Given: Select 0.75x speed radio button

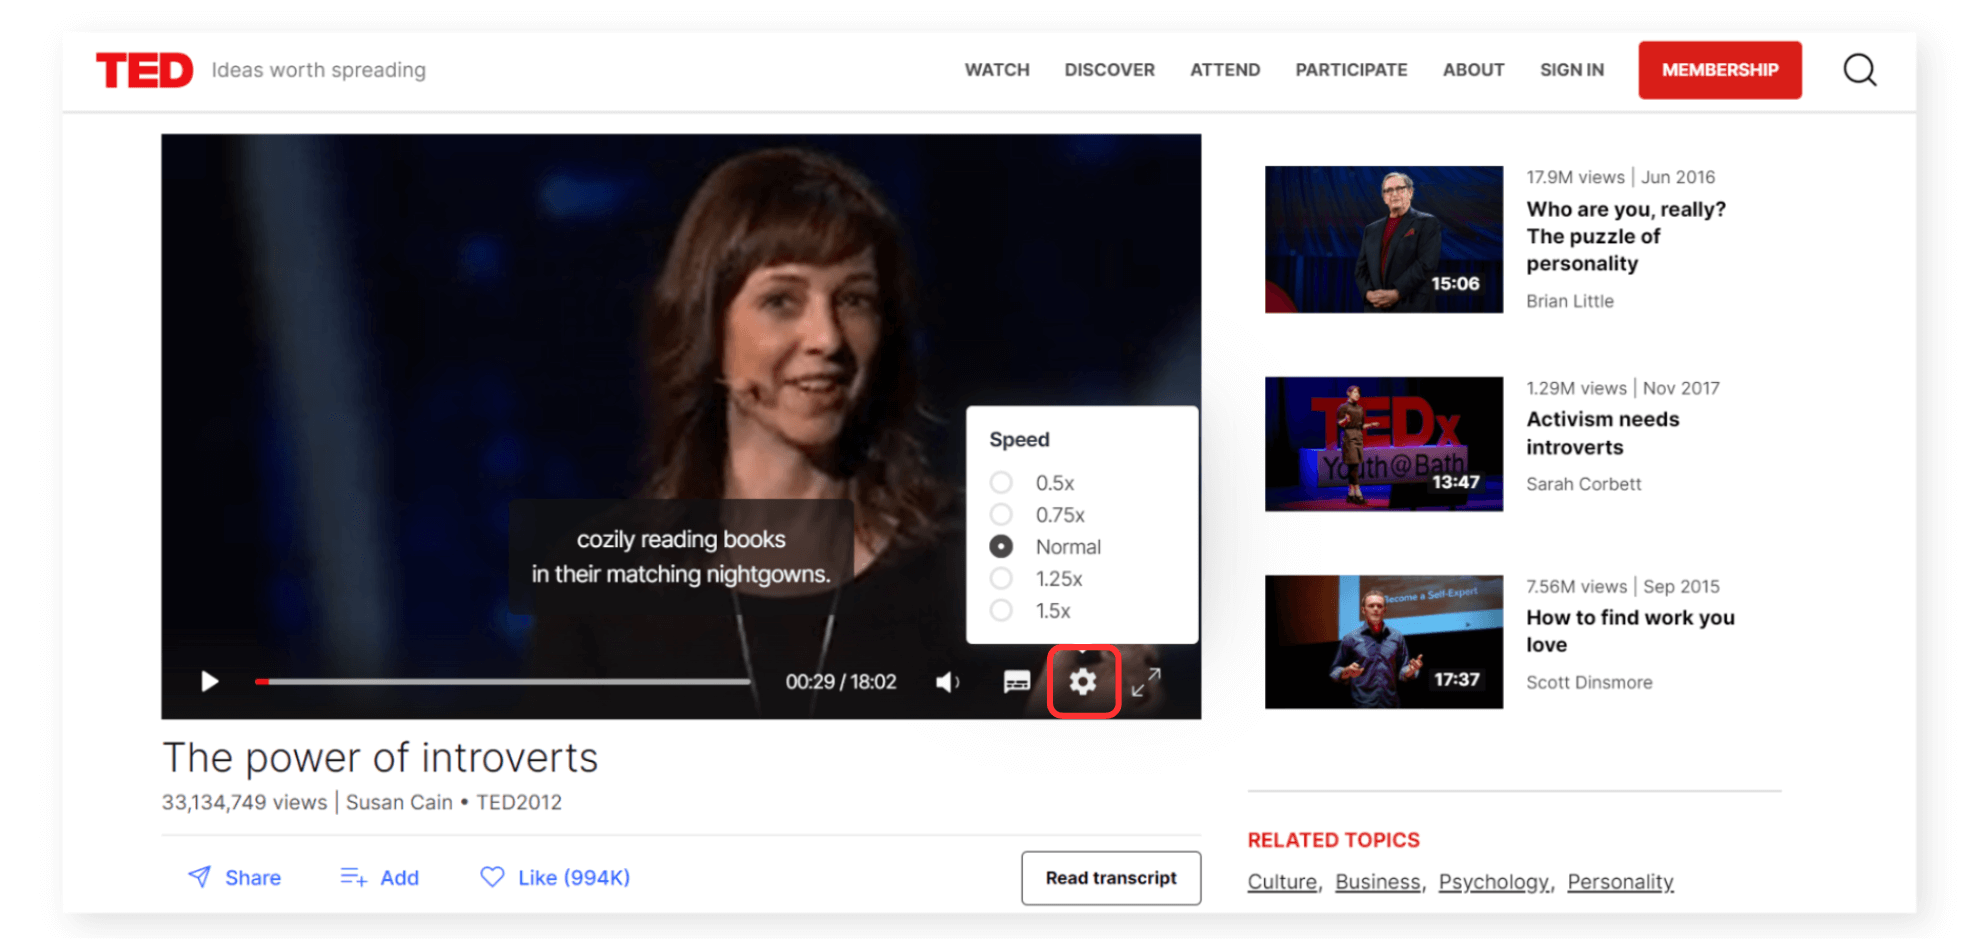Looking at the screenshot, I should tap(1001, 515).
